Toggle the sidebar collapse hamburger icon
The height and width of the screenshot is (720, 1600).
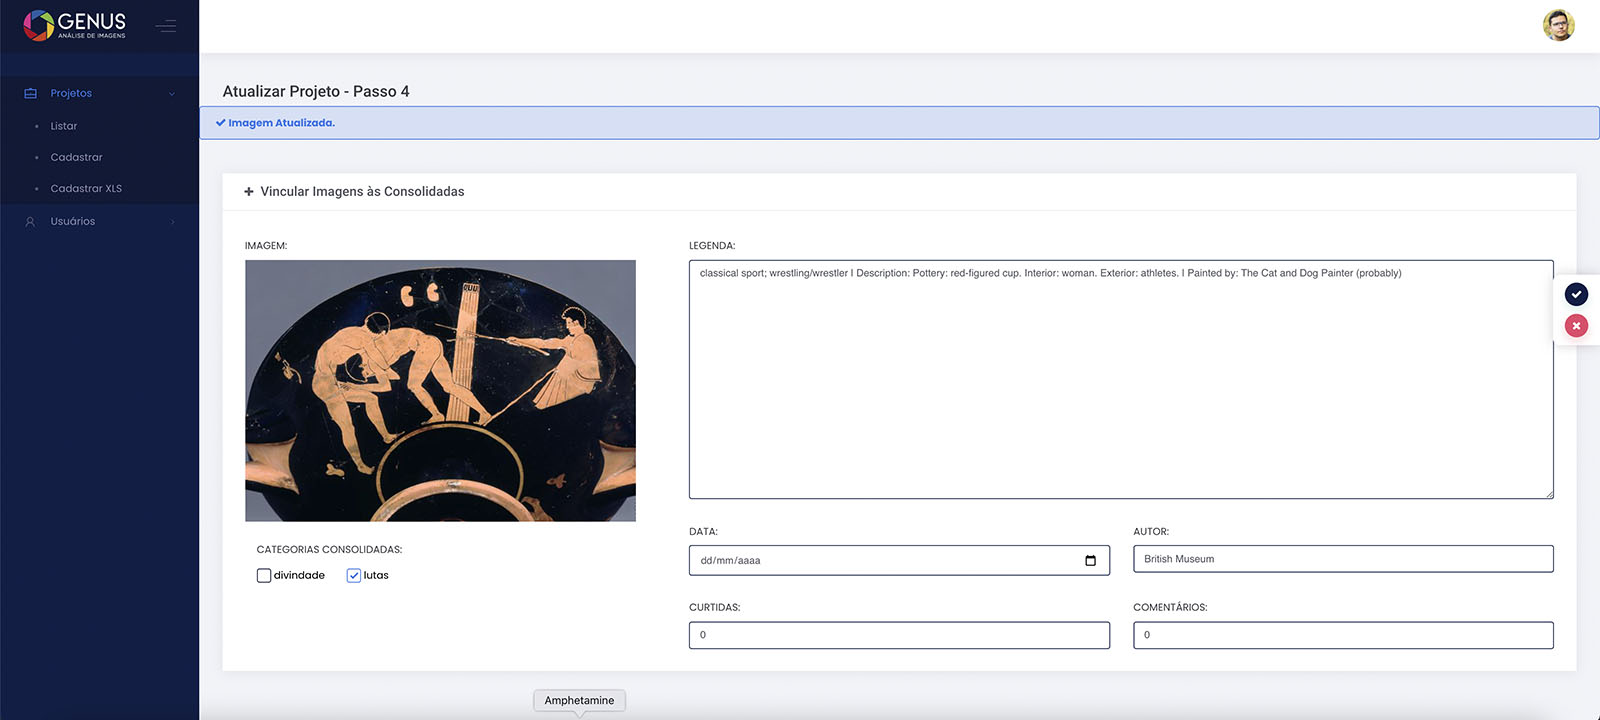pos(166,26)
